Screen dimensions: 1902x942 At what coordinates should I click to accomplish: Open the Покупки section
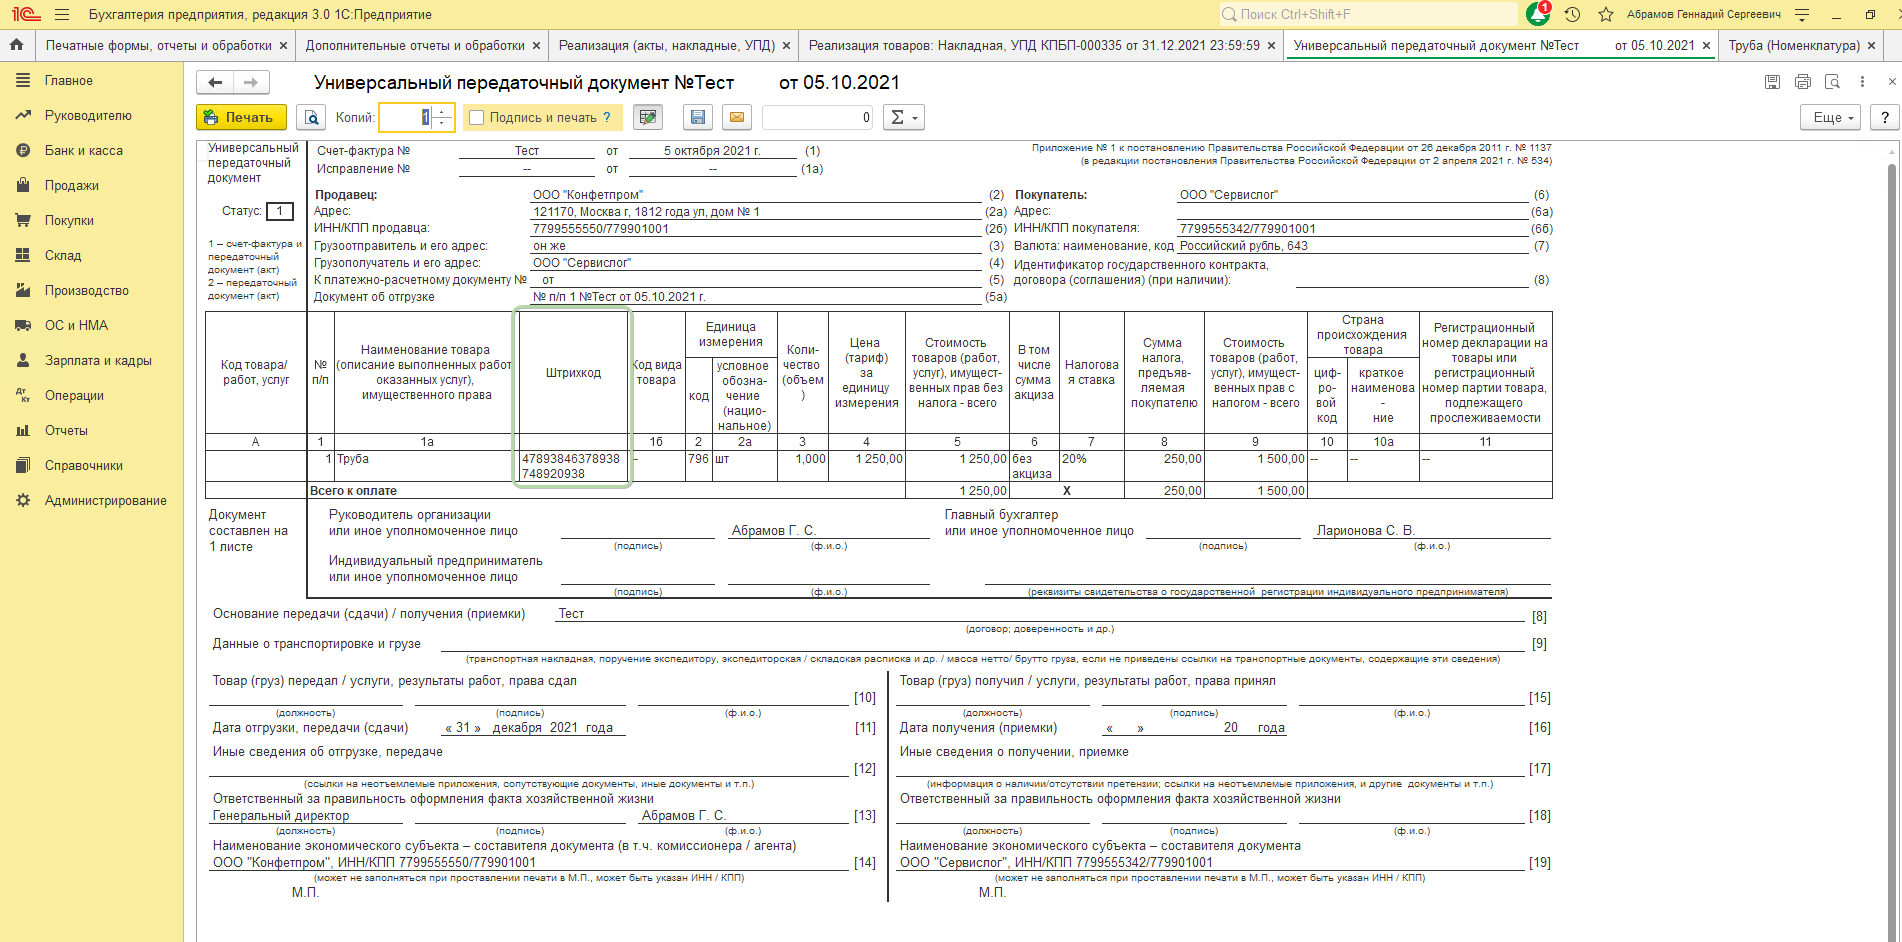tap(69, 221)
